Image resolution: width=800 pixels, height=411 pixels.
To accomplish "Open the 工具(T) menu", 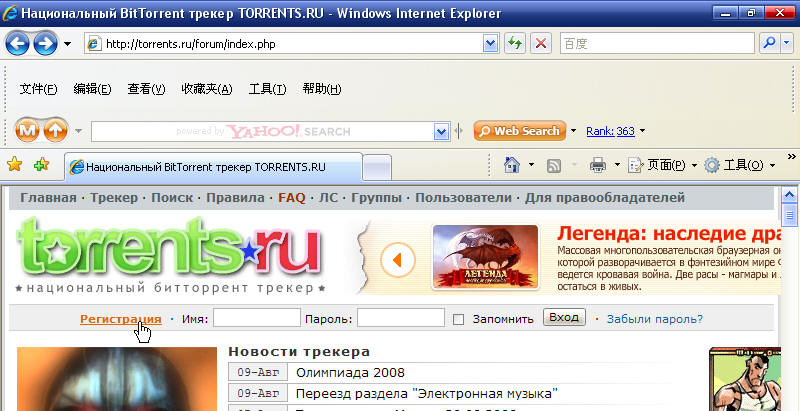I will click(x=267, y=89).
